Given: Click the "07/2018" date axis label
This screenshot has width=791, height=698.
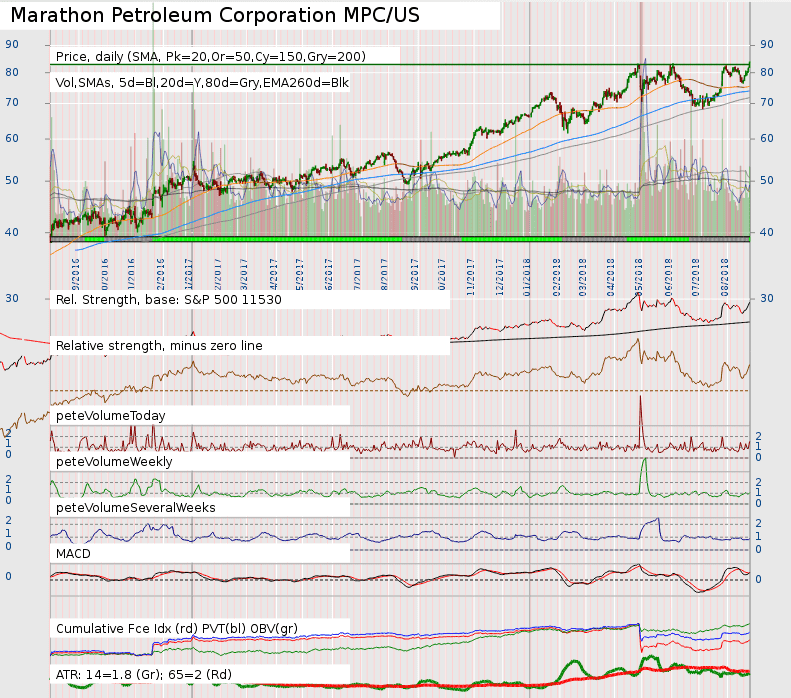Looking at the screenshot, I should coord(696,277).
